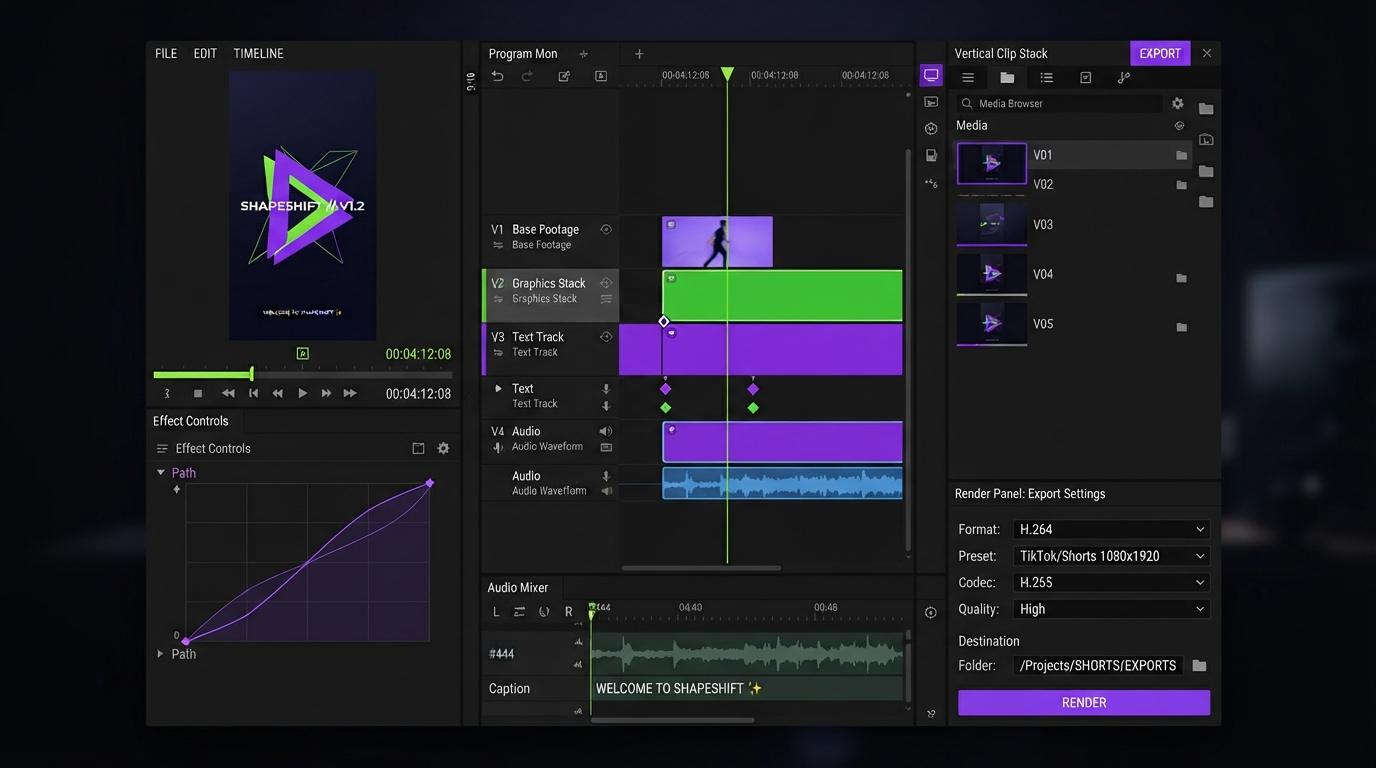Toggle mic on Text sub-track
Screen dimensions: 1376x768
[x=606, y=389]
